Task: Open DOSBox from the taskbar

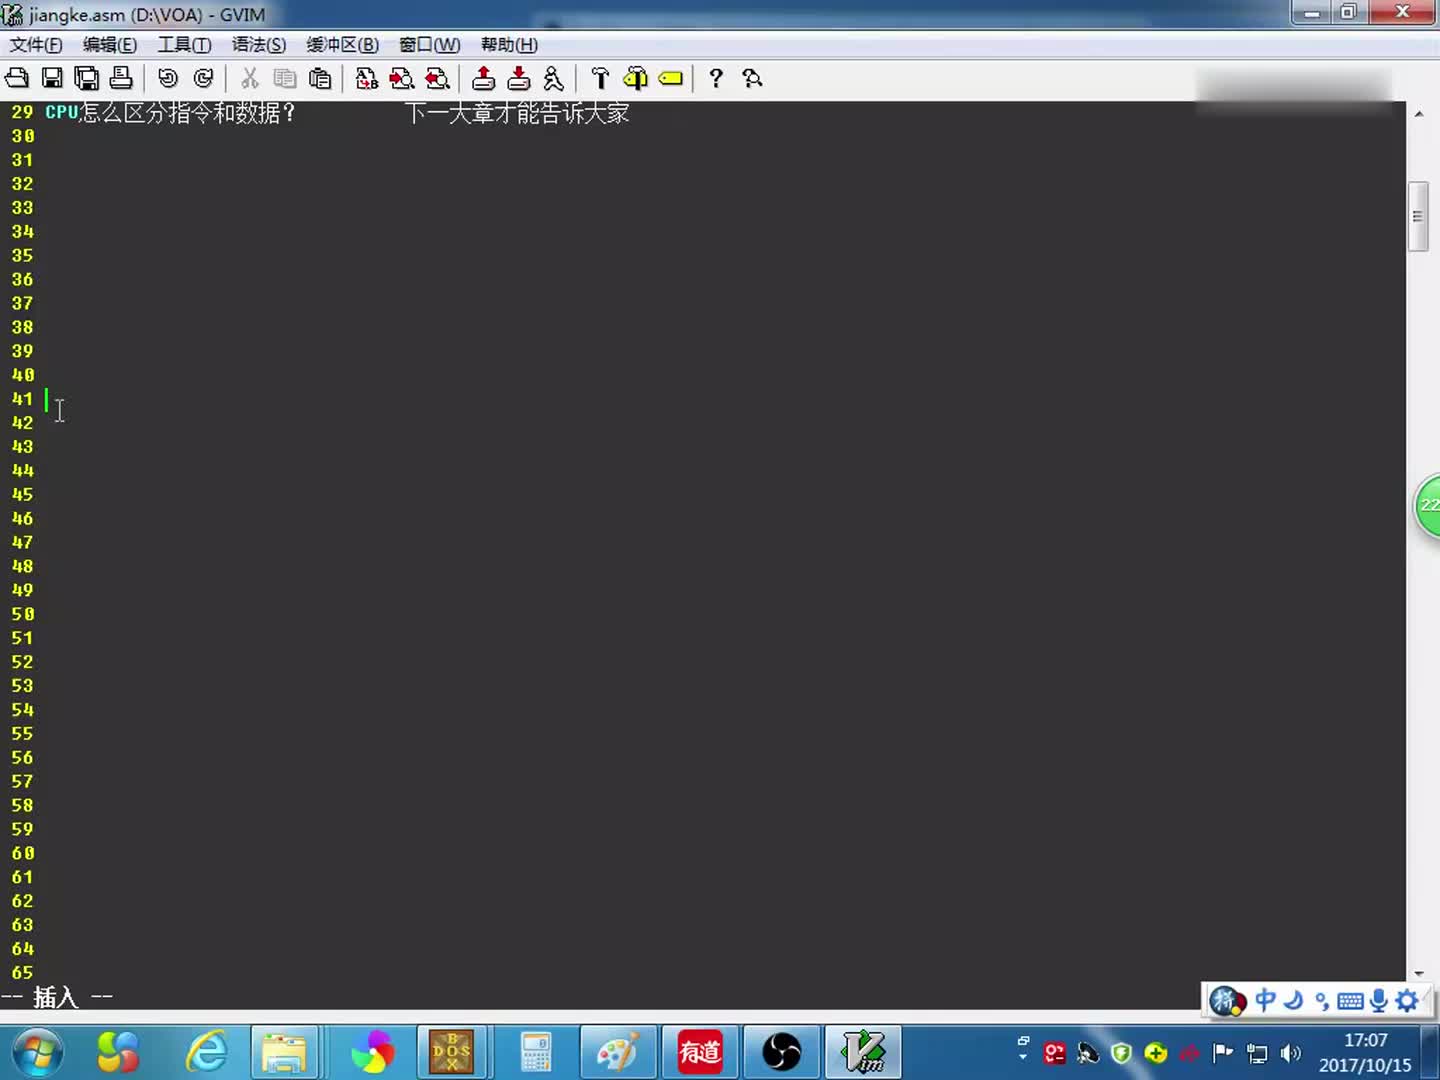Action: 451,1052
